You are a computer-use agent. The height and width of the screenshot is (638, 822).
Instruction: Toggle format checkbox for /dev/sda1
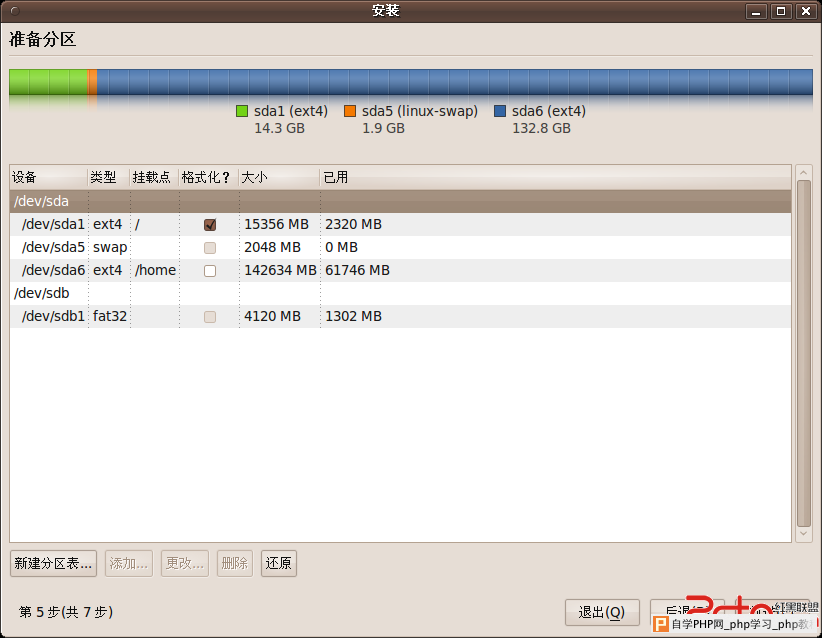click(210, 225)
